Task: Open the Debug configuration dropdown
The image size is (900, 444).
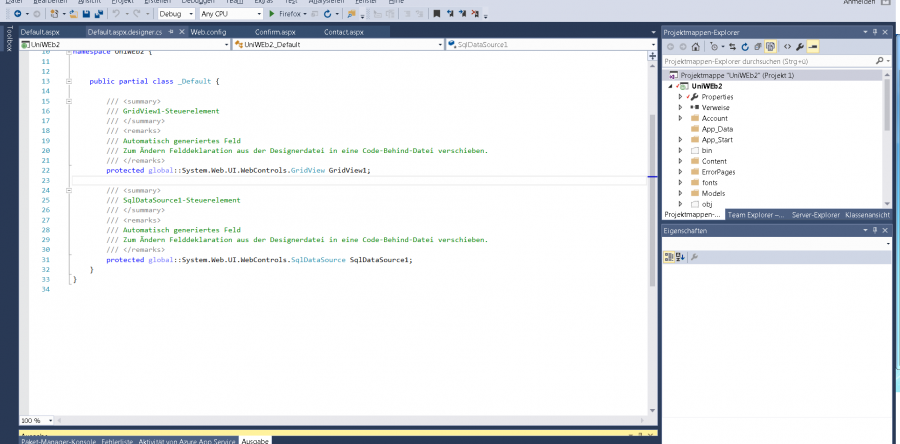Action: point(191,13)
